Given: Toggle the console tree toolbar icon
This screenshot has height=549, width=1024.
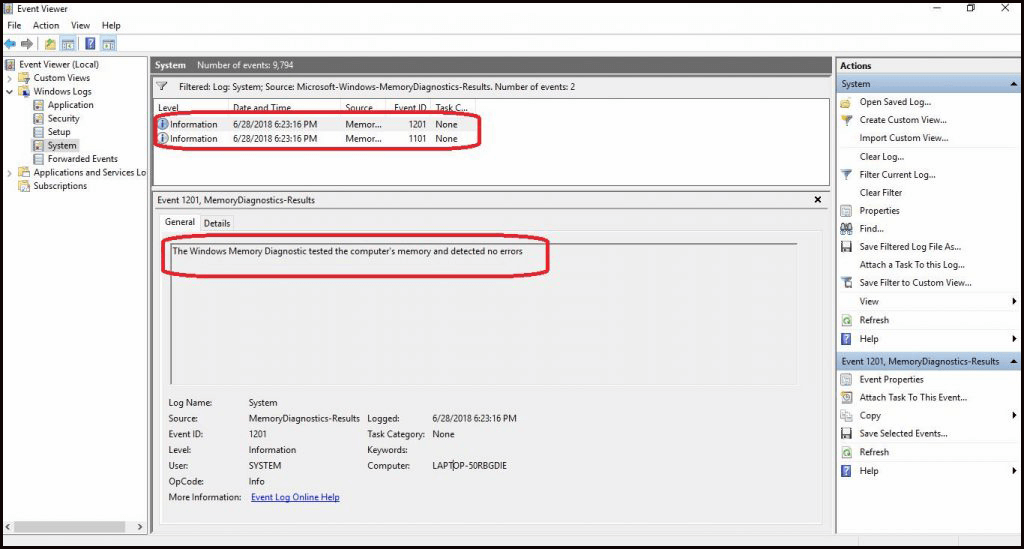Looking at the screenshot, I should 68,44.
